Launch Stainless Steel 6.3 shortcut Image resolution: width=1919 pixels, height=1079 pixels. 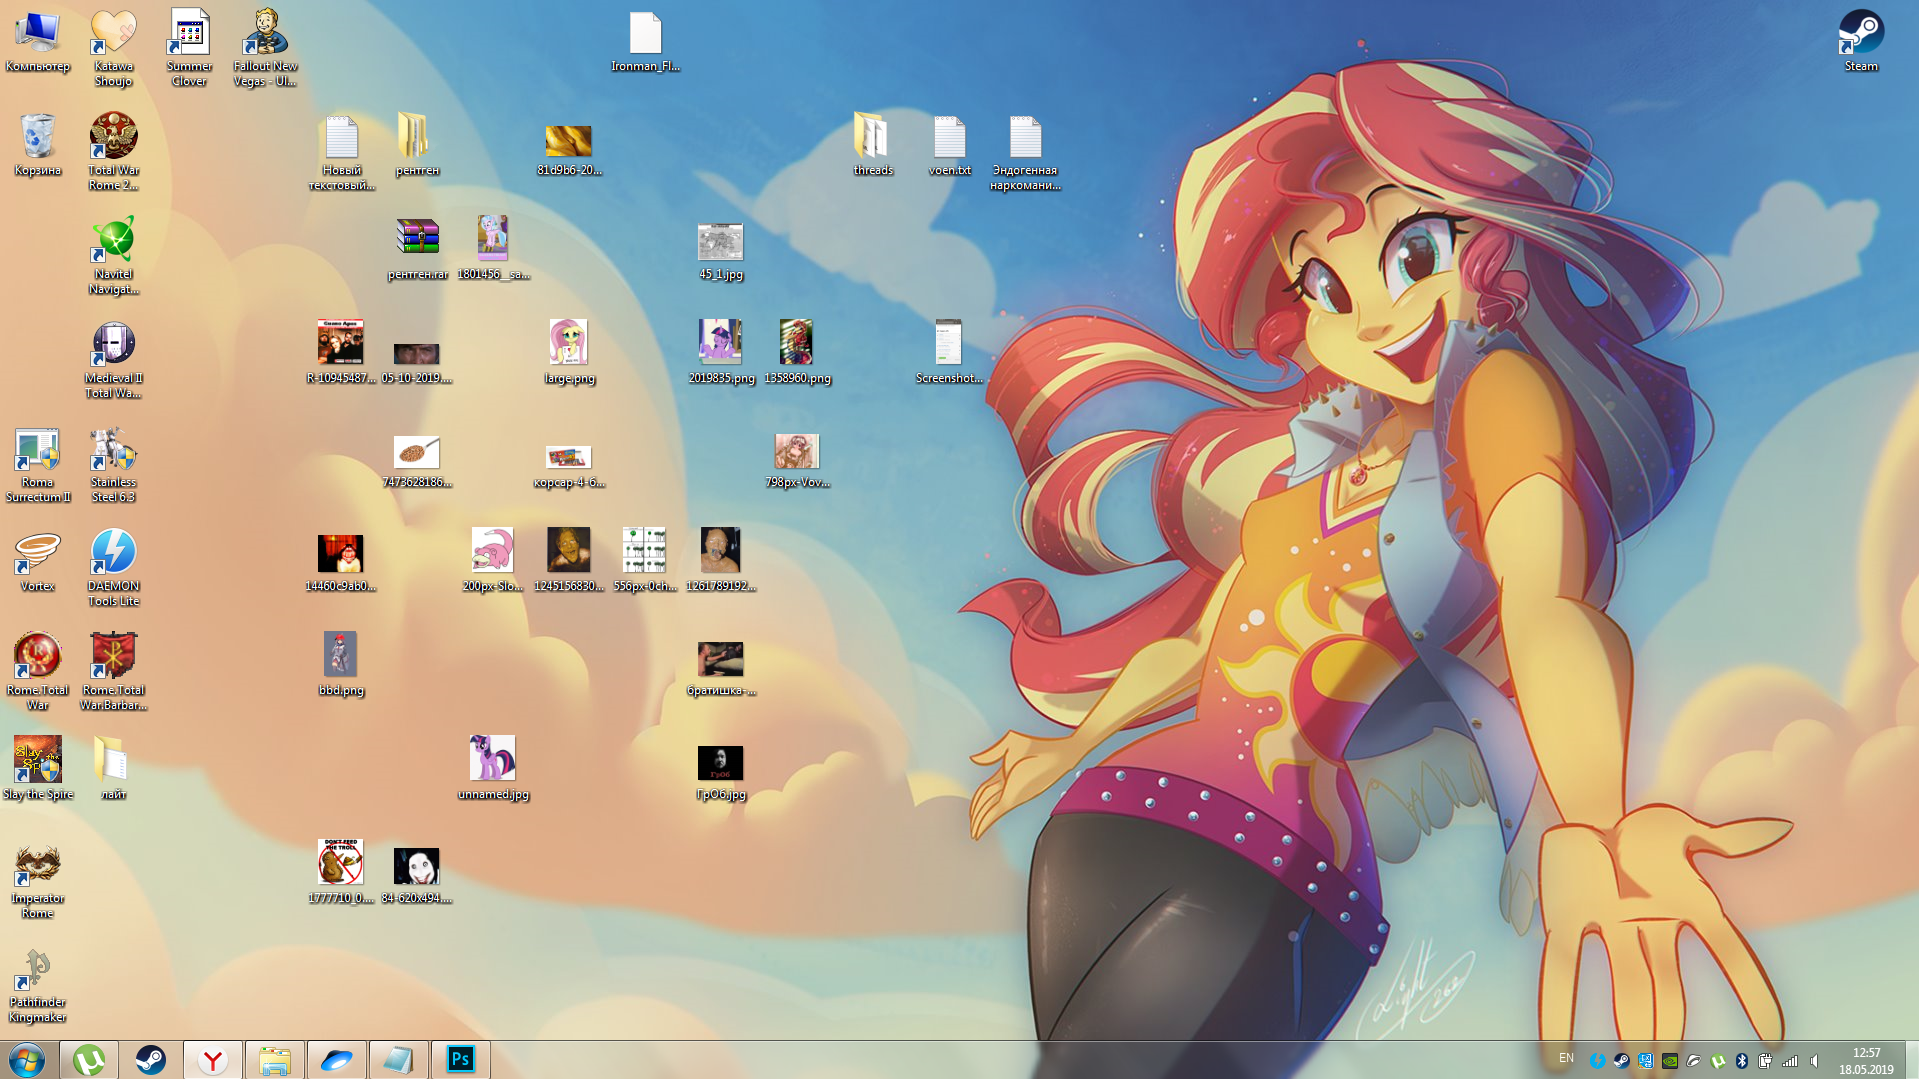click(x=113, y=464)
